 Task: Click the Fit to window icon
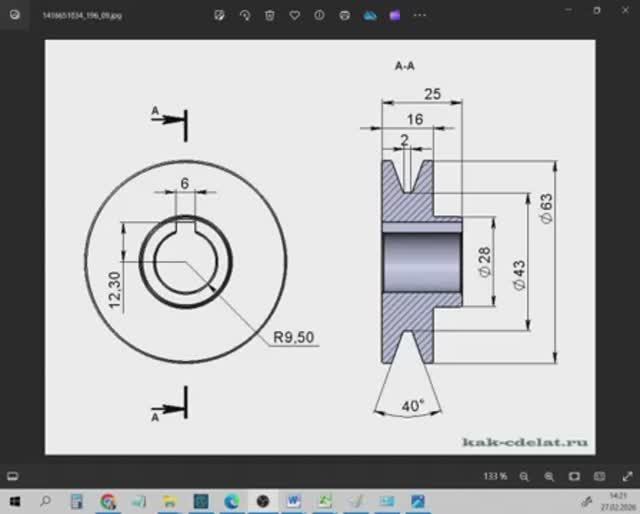click(574, 476)
